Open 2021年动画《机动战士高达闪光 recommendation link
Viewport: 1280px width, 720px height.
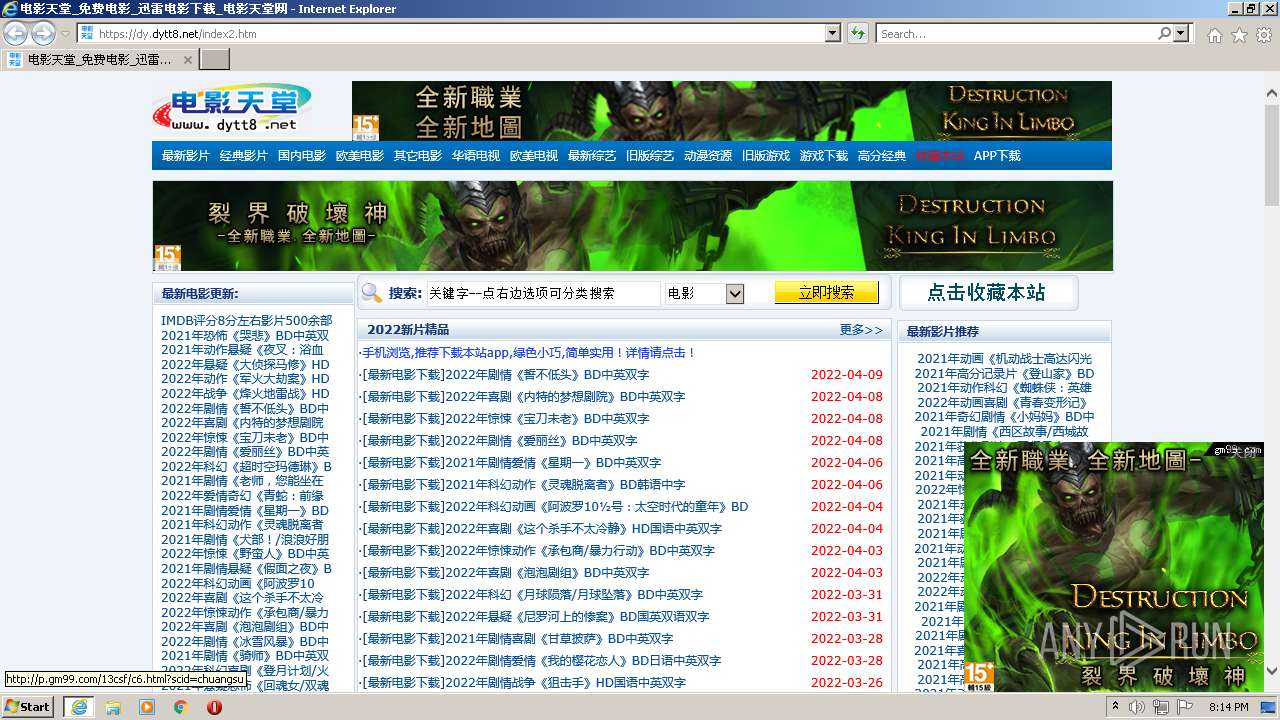(1004, 359)
